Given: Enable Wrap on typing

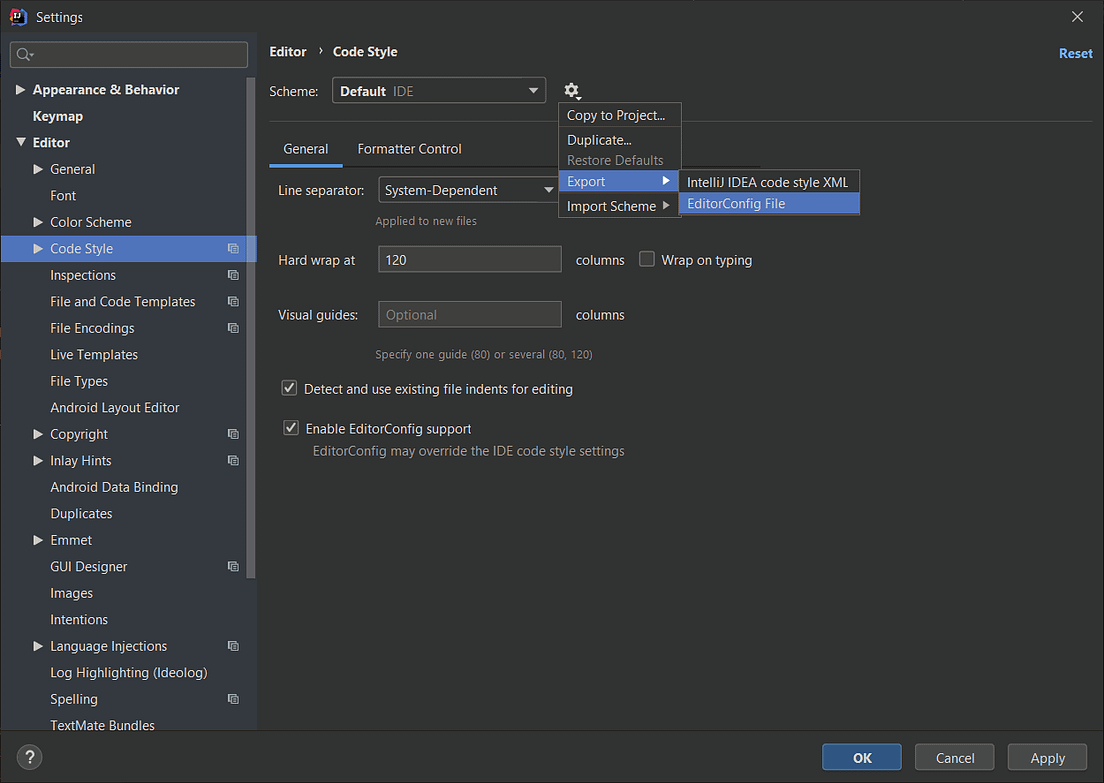Looking at the screenshot, I should coord(646,259).
